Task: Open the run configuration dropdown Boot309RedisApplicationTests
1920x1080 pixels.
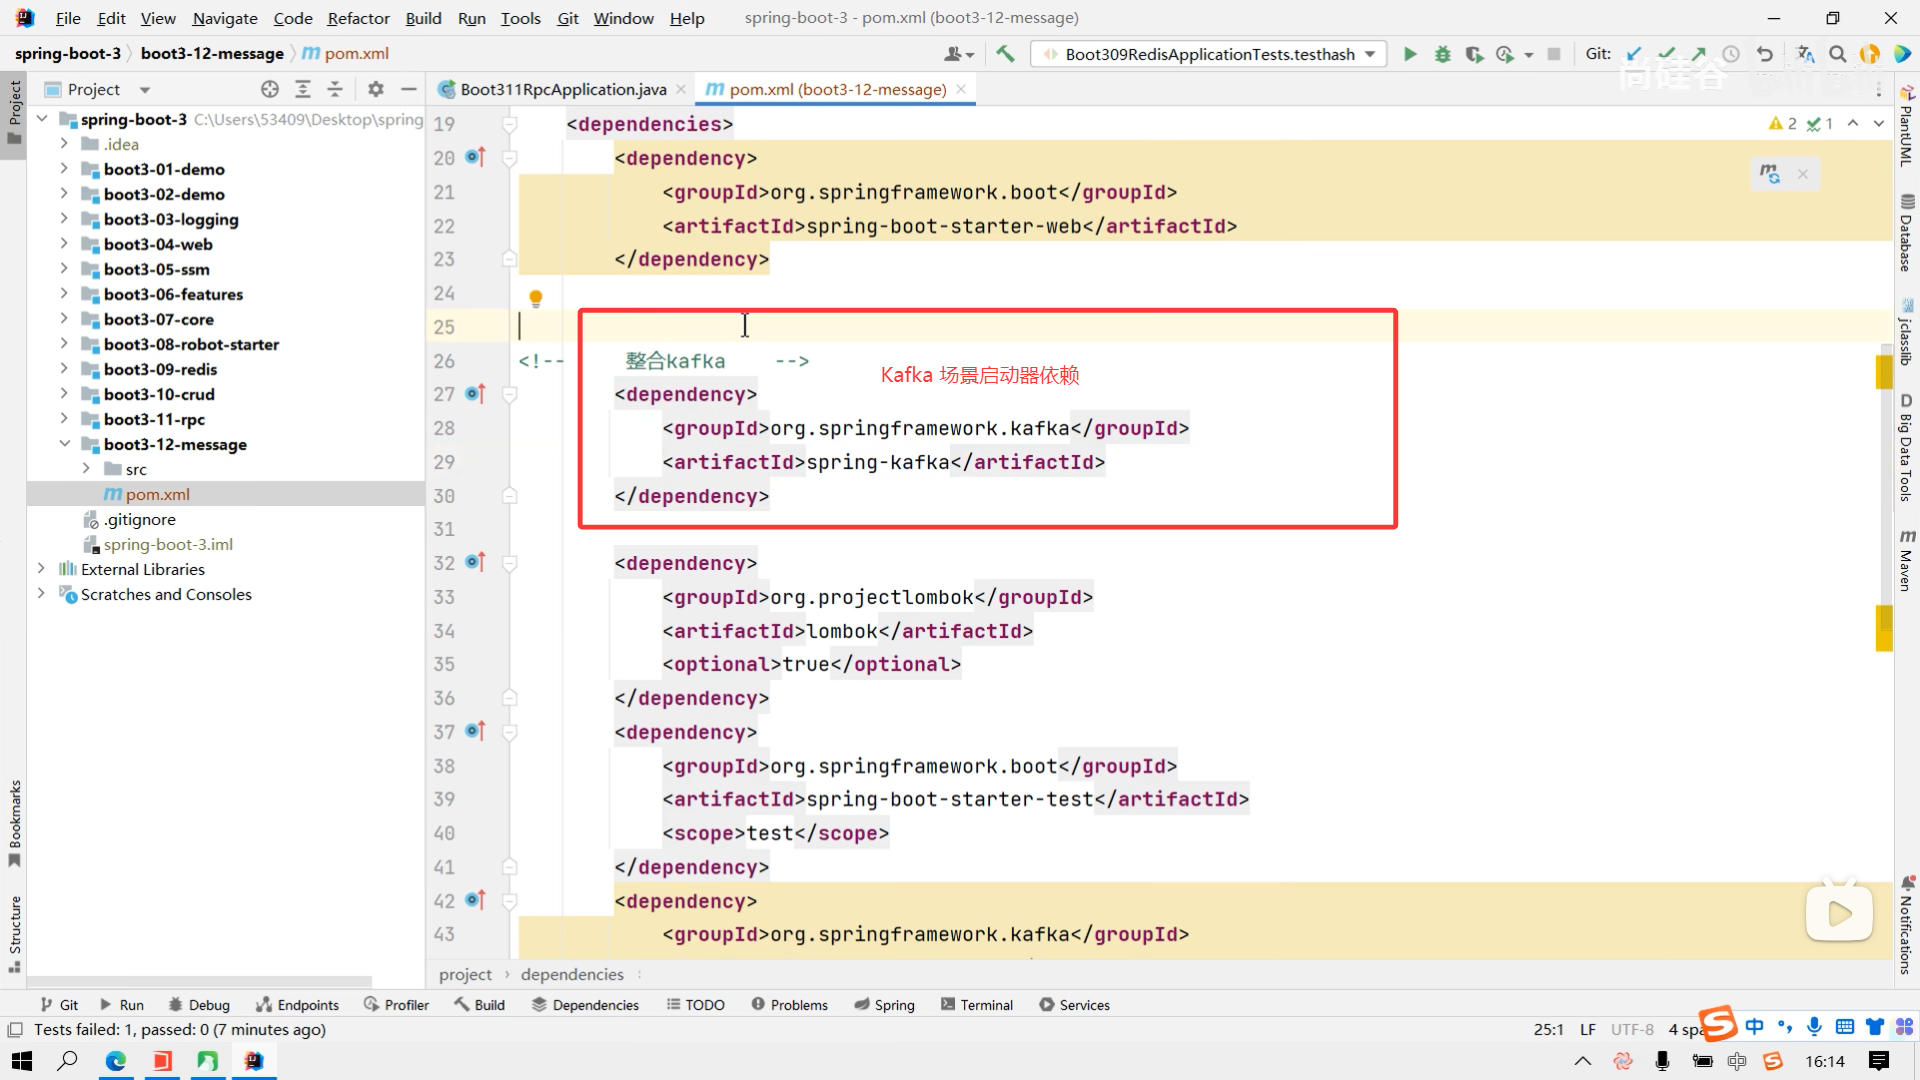Action: (x=1210, y=54)
